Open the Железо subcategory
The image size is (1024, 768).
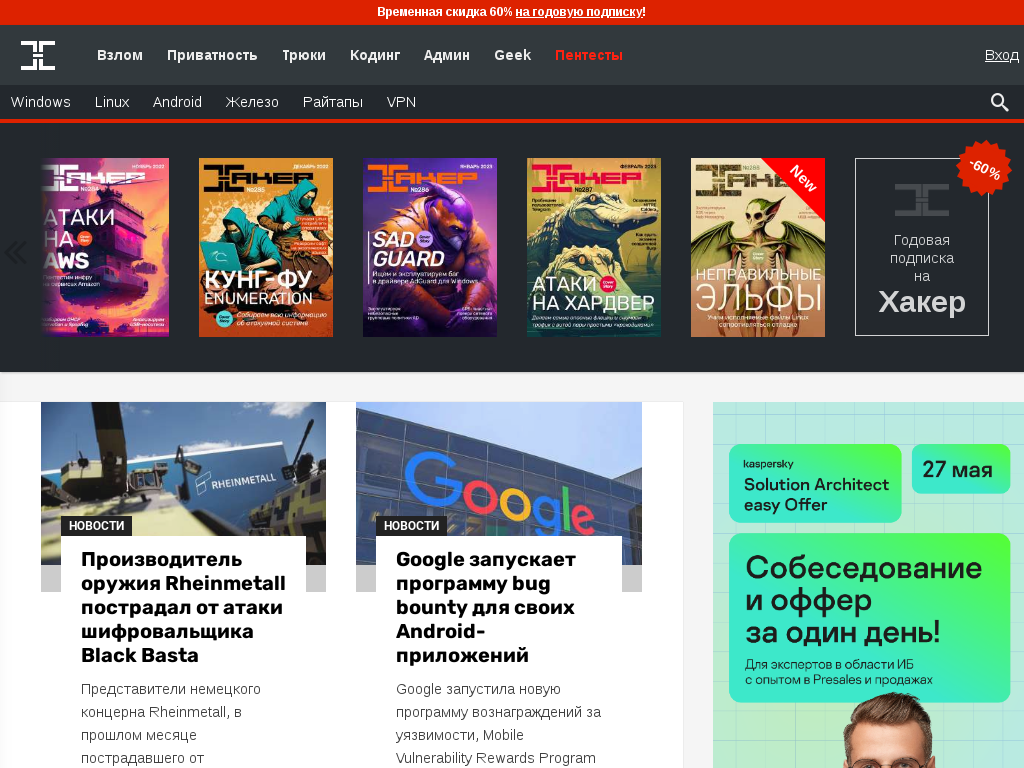(x=252, y=102)
